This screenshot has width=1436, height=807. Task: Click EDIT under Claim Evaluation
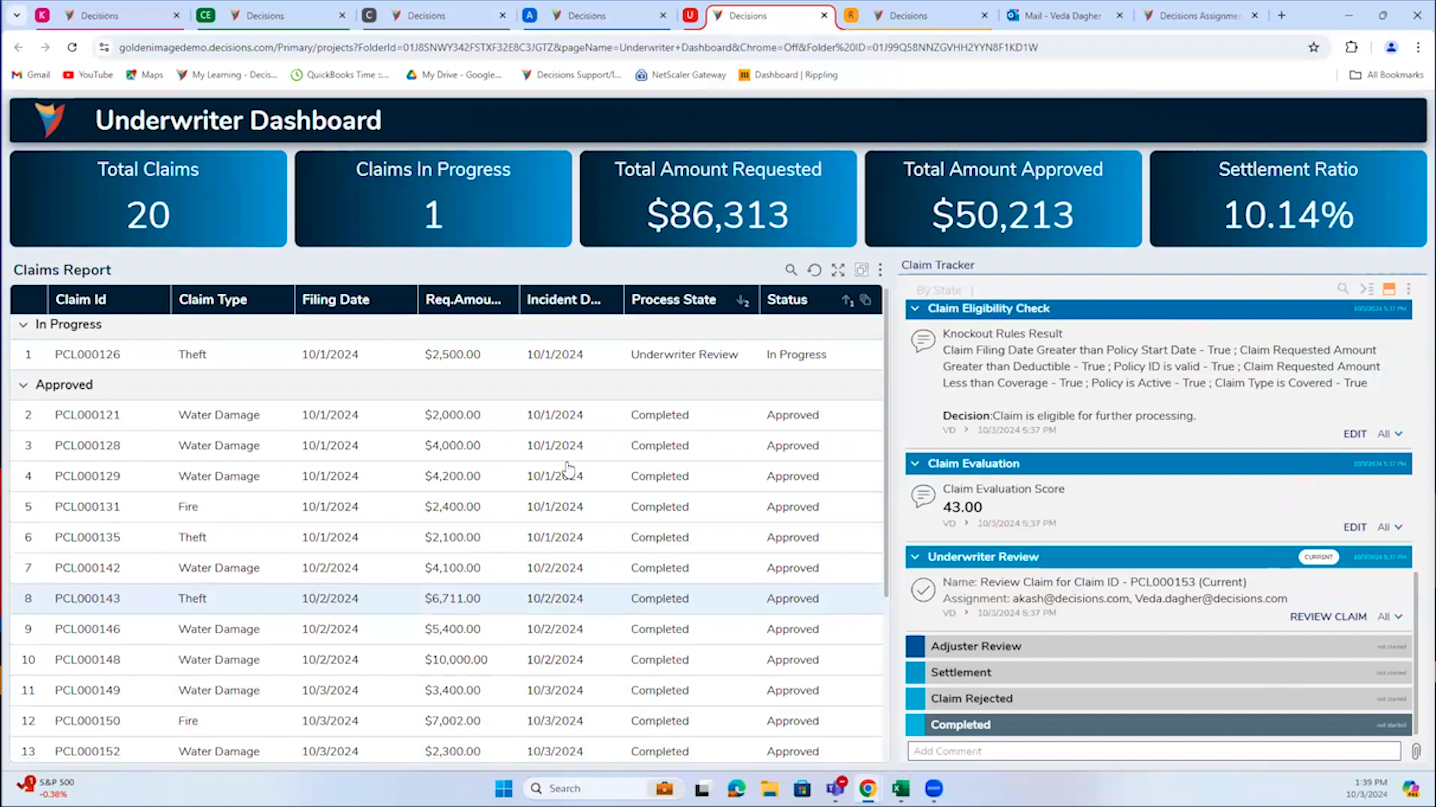pos(1355,527)
